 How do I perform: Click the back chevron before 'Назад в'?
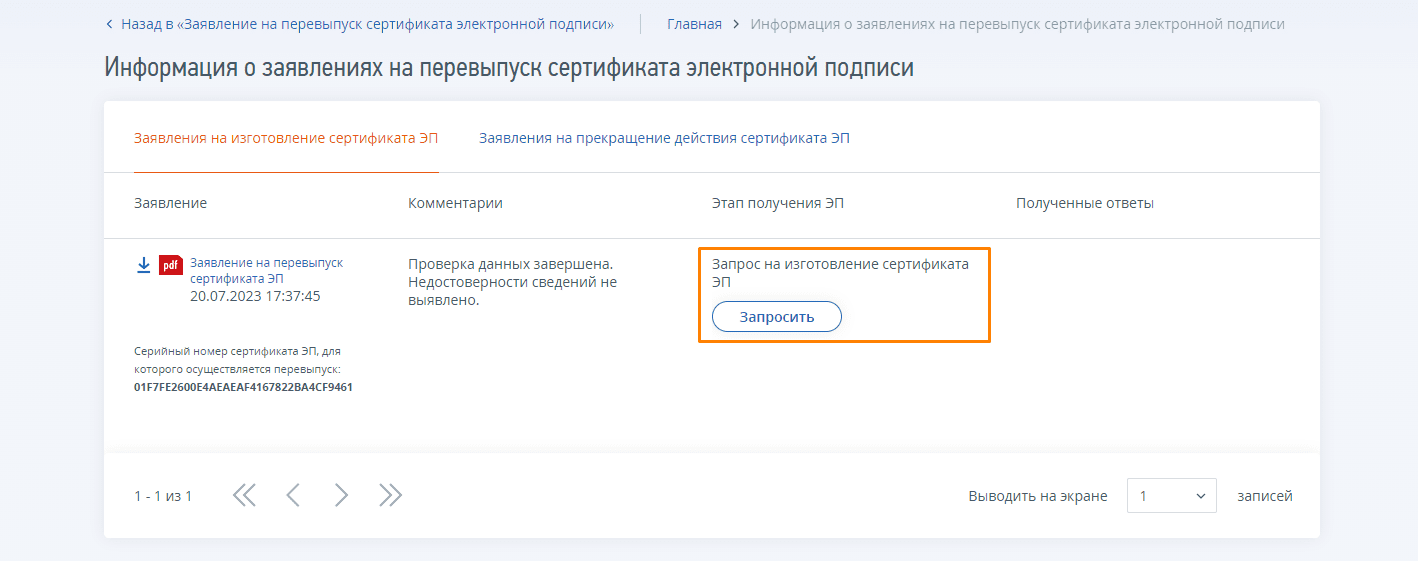(x=109, y=24)
